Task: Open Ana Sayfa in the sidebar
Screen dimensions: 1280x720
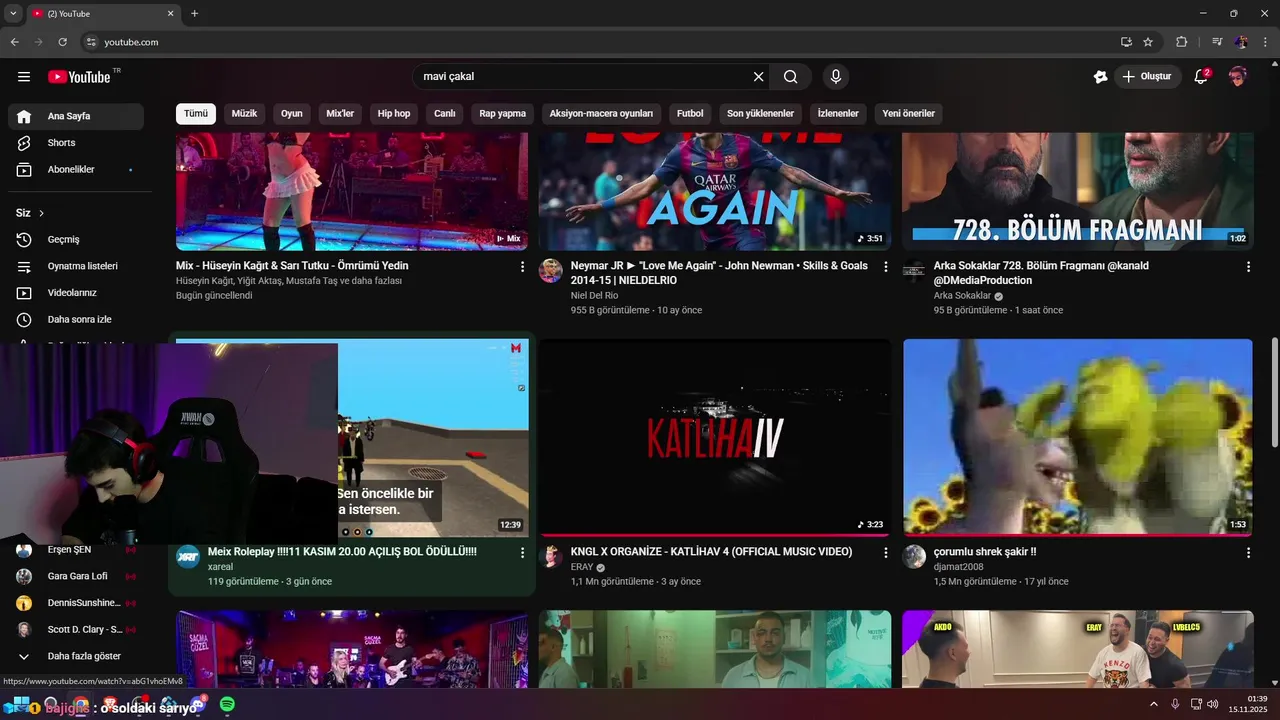Action: pyautogui.click(x=76, y=116)
